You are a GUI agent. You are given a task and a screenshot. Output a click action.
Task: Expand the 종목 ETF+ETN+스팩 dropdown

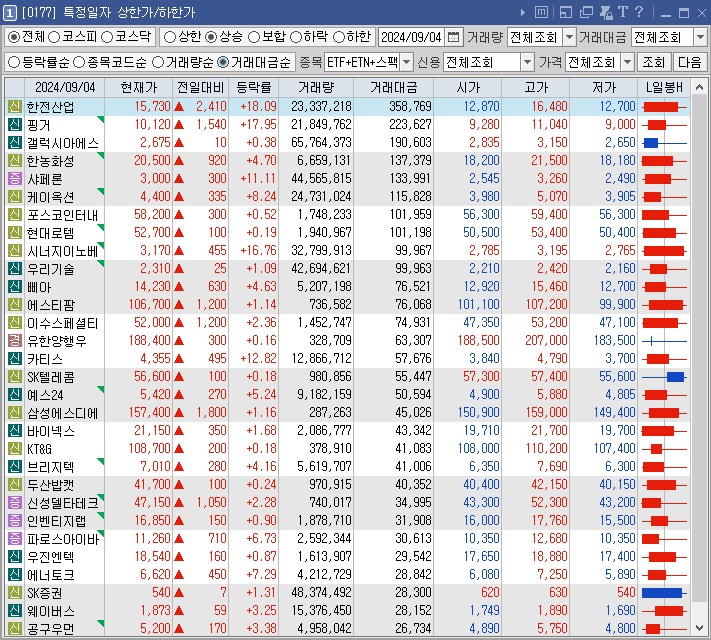[407, 63]
